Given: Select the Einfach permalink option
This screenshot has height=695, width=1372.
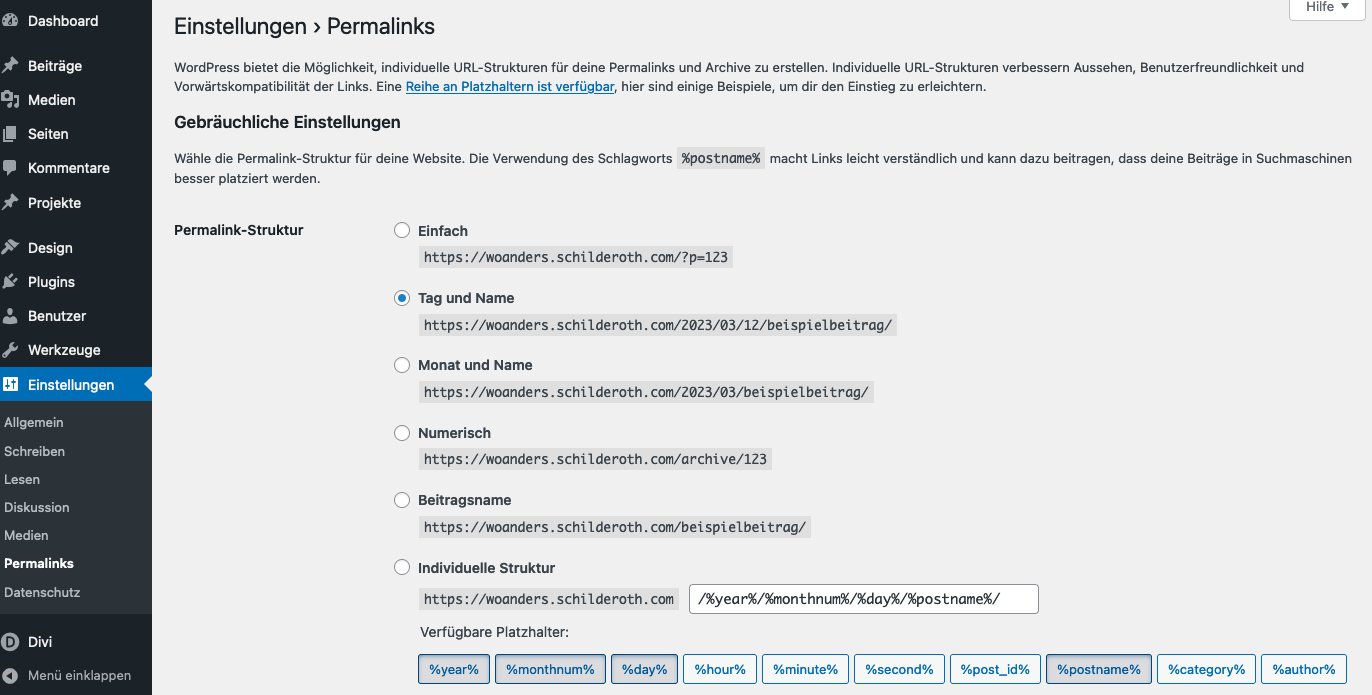Looking at the screenshot, I should pyautogui.click(x=402, y=231).
